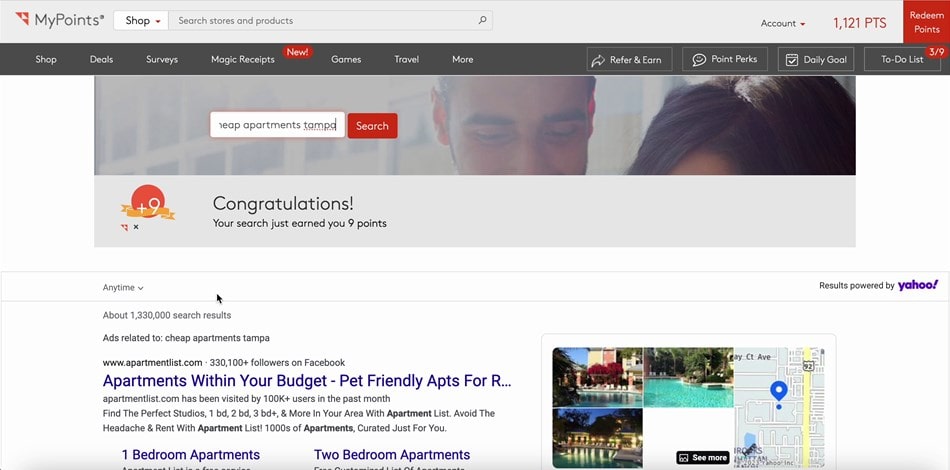Image resolution: width=950 pixels, height=470 pixels.
Task: Click the +9 points ribbon badge
Action: (x=148, y=204)
